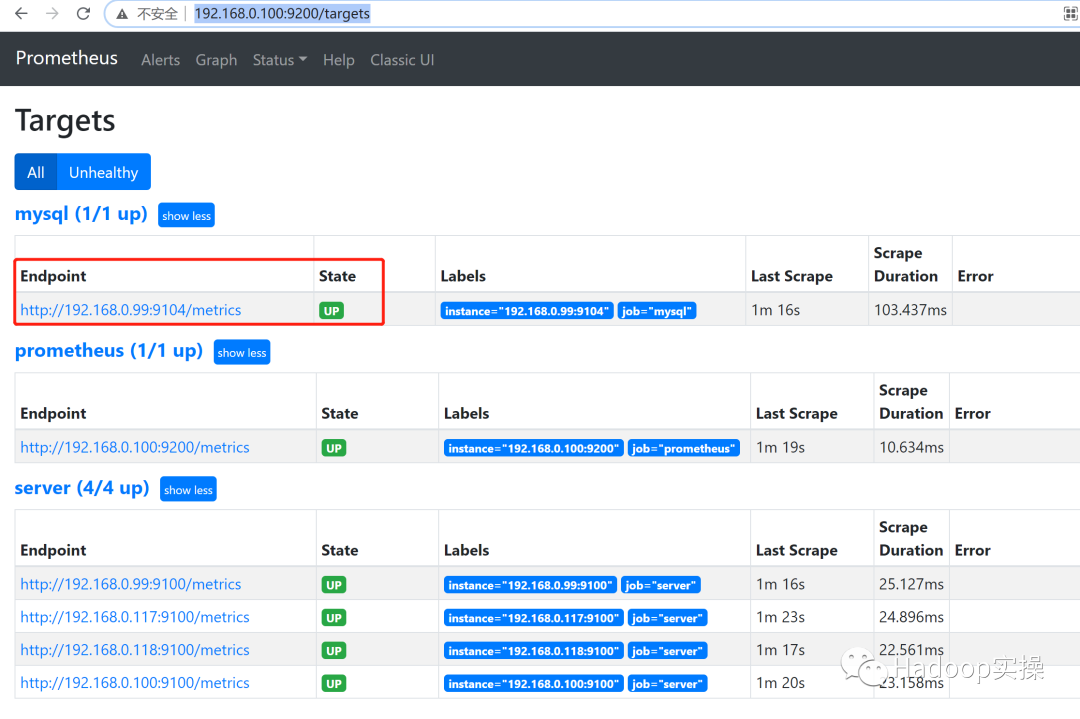Image resolution: width=1080 pixels, height=719 pixels.
Task: Open the Prometheus brand home link
Action: (x=67, y=58)
